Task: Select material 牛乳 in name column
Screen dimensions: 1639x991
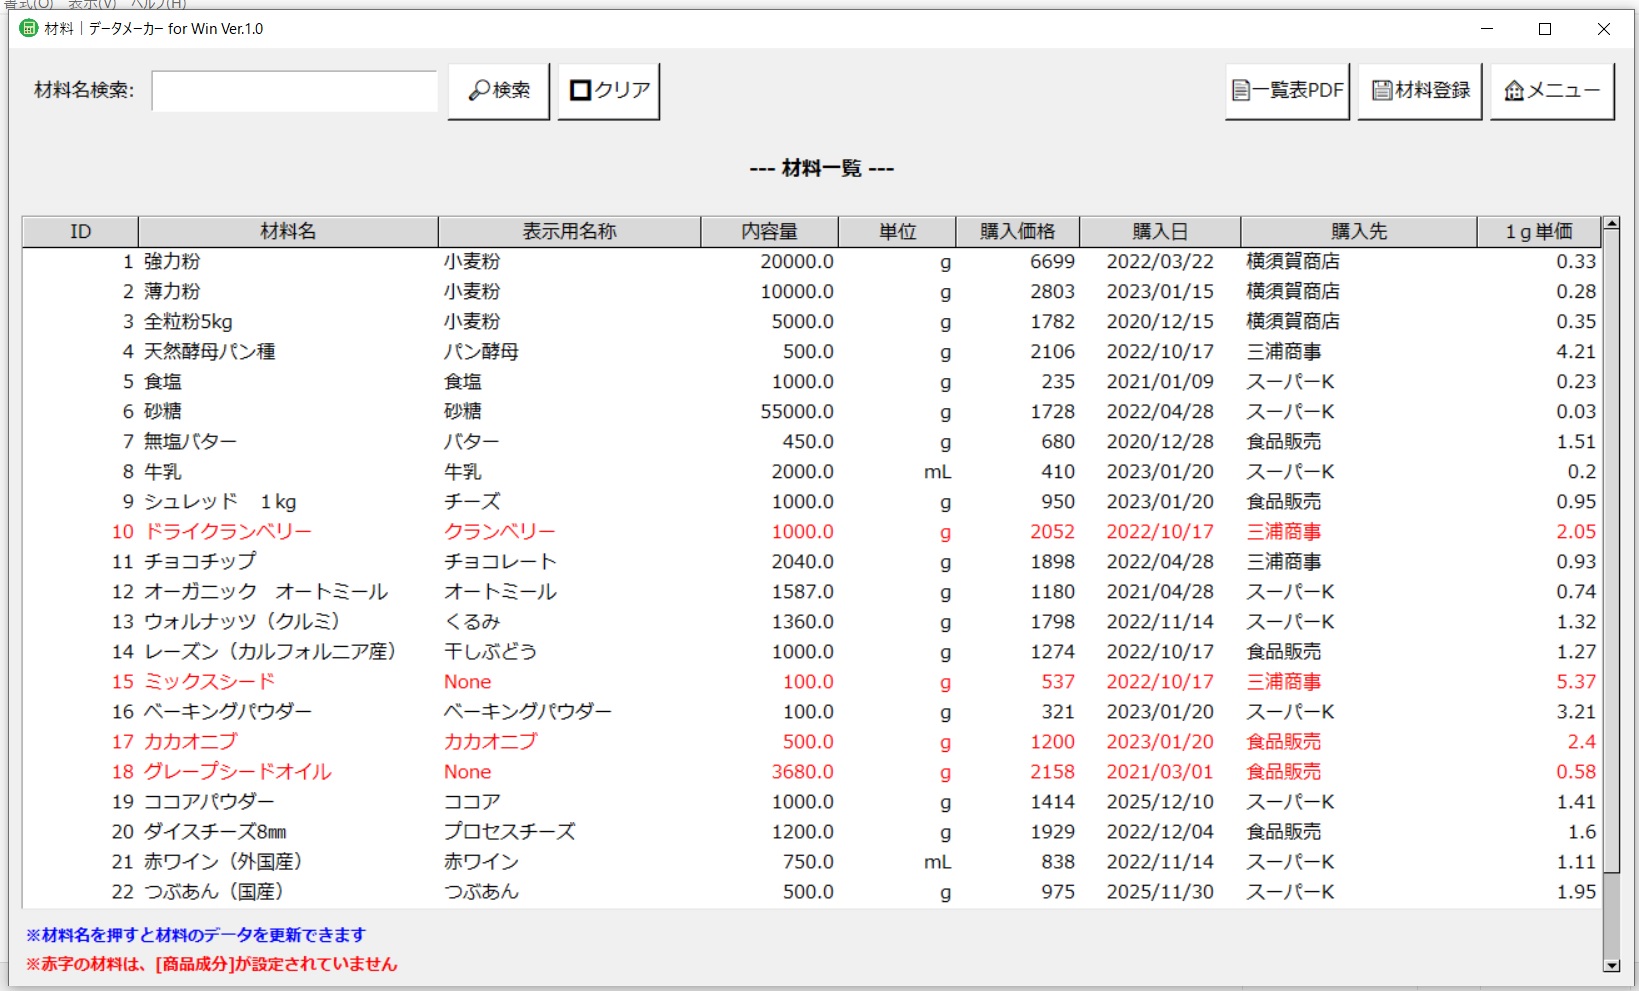Action: click(163, 472)
